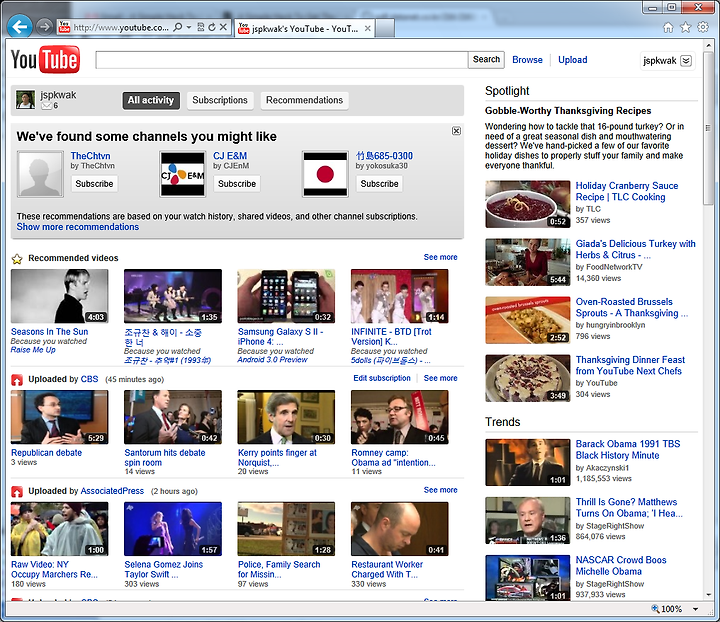Click the compatibility view icon in address bar

point(201,27)
